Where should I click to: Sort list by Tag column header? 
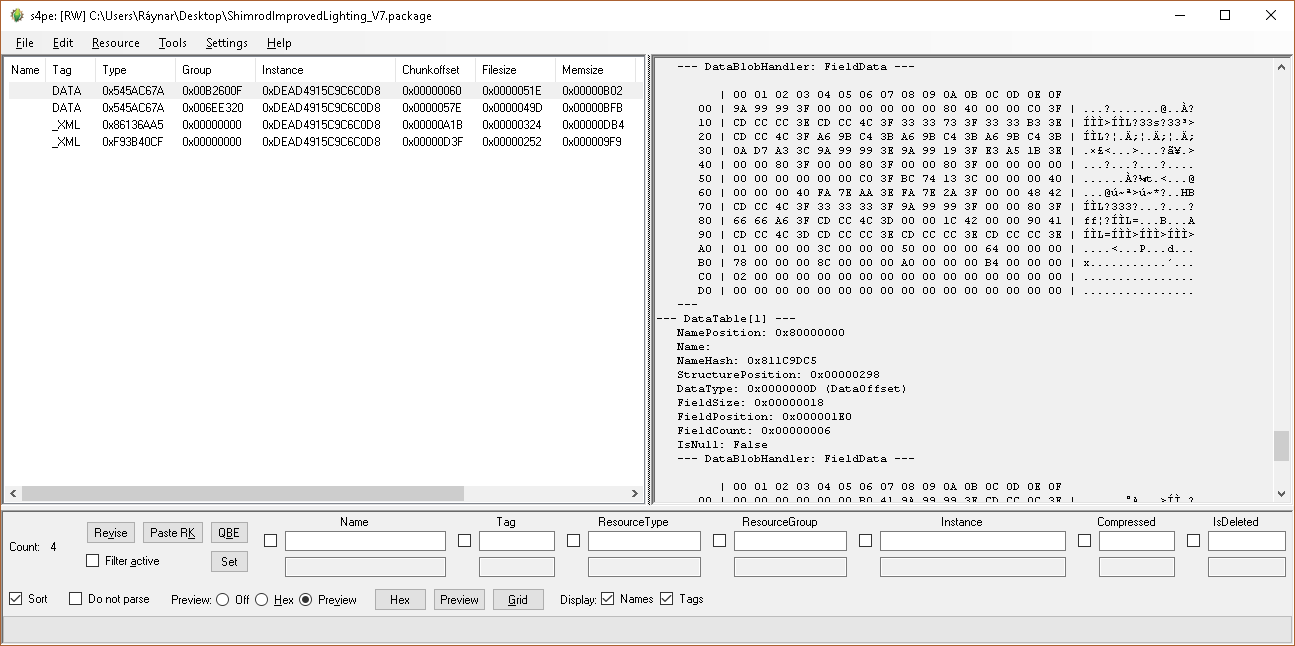71,70
